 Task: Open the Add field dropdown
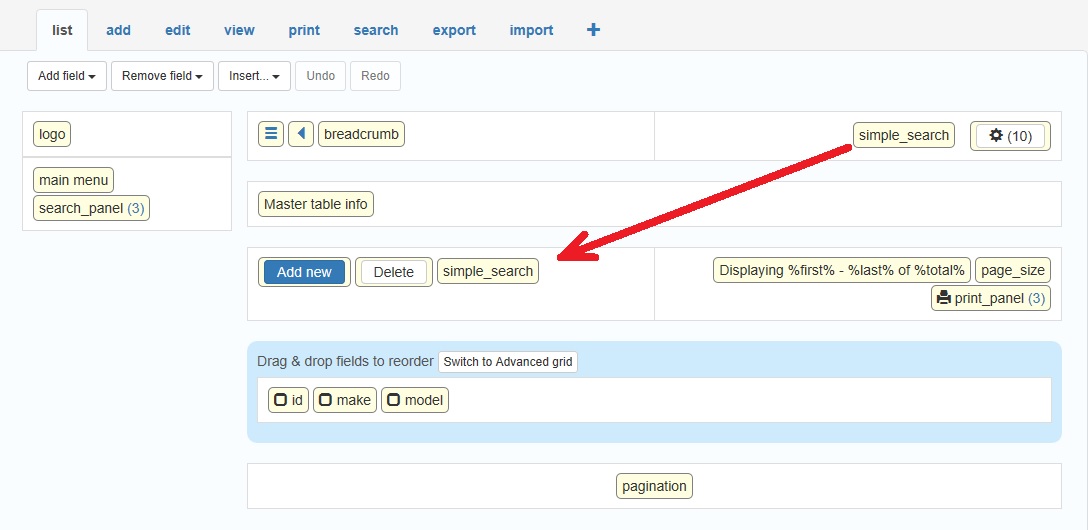click(67, 76)
